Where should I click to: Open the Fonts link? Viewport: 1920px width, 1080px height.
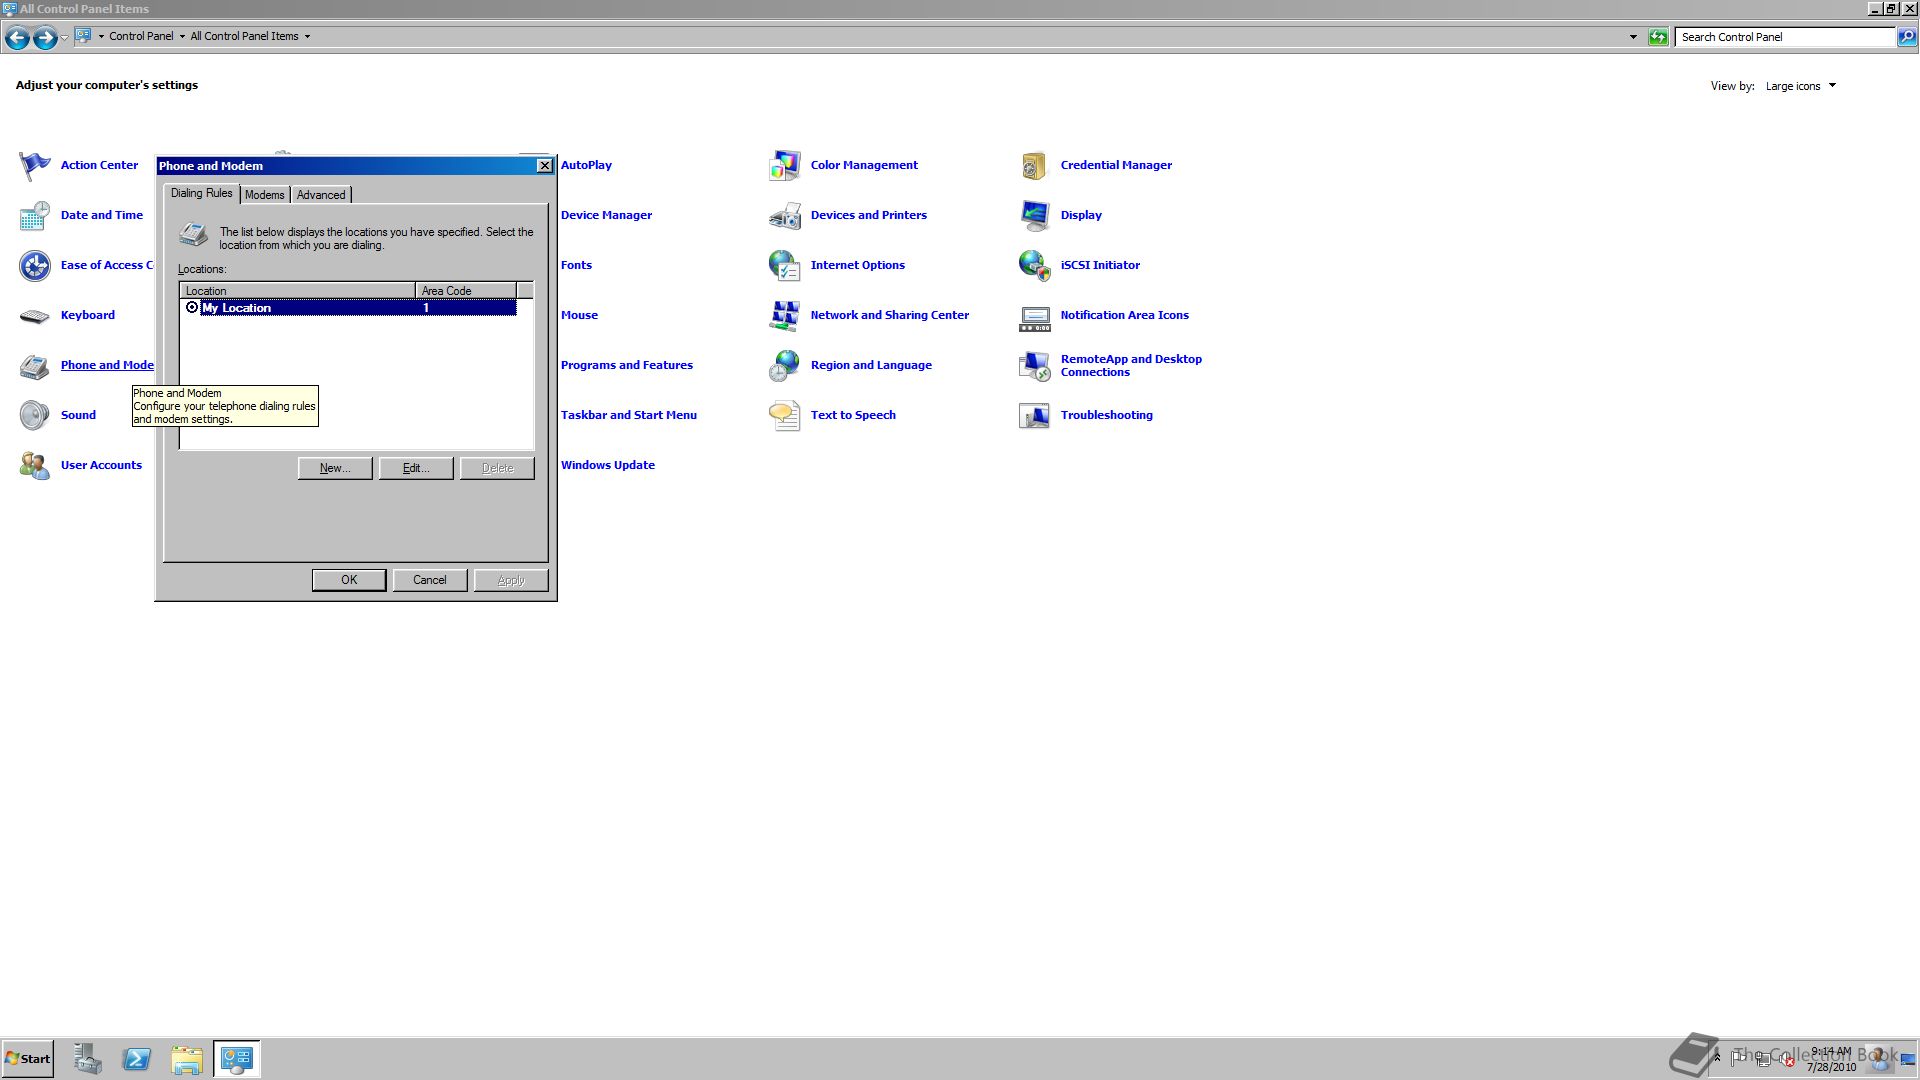pyautogui.click(x=576, y=265)
